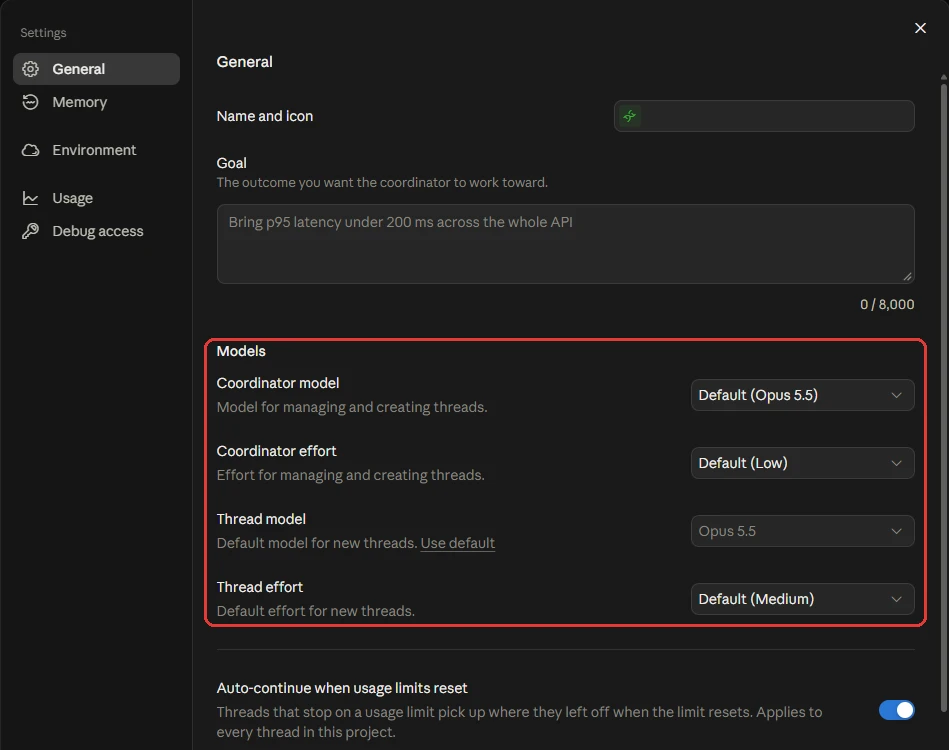Open the General settings section
The image size is (949, 750).
[96, 69]
